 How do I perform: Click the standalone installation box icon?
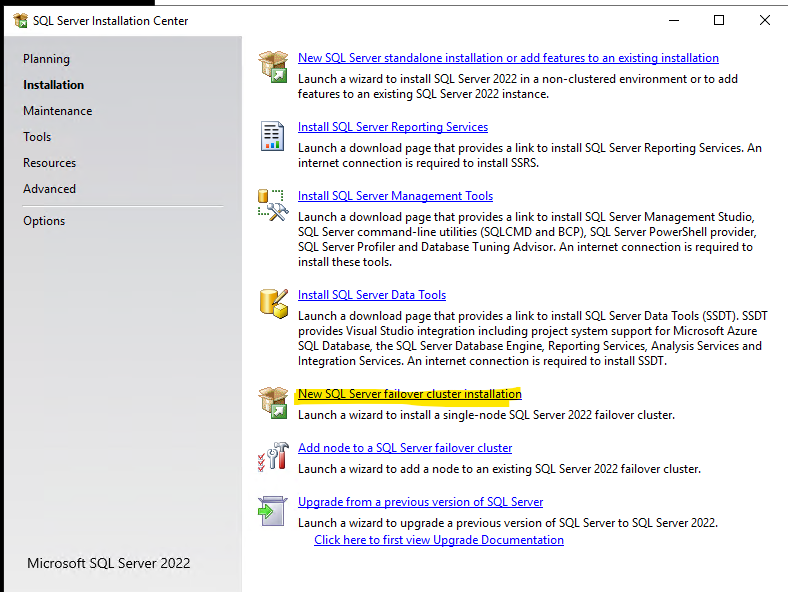click(273, 67)
